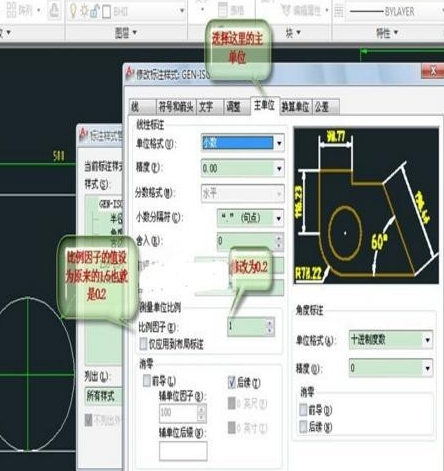Click the layer freeze sun icon
Screen dimensions: 444x471
[x=84, y=11]
